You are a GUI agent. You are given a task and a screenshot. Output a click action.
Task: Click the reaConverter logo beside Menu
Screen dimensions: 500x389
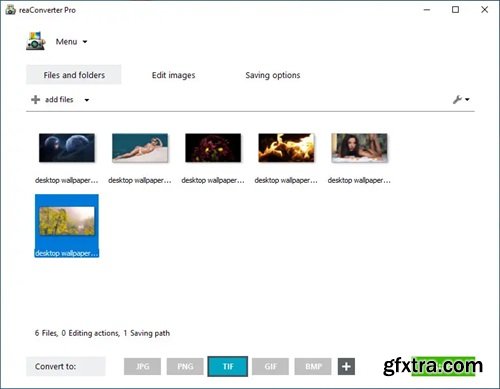(35, 41)
